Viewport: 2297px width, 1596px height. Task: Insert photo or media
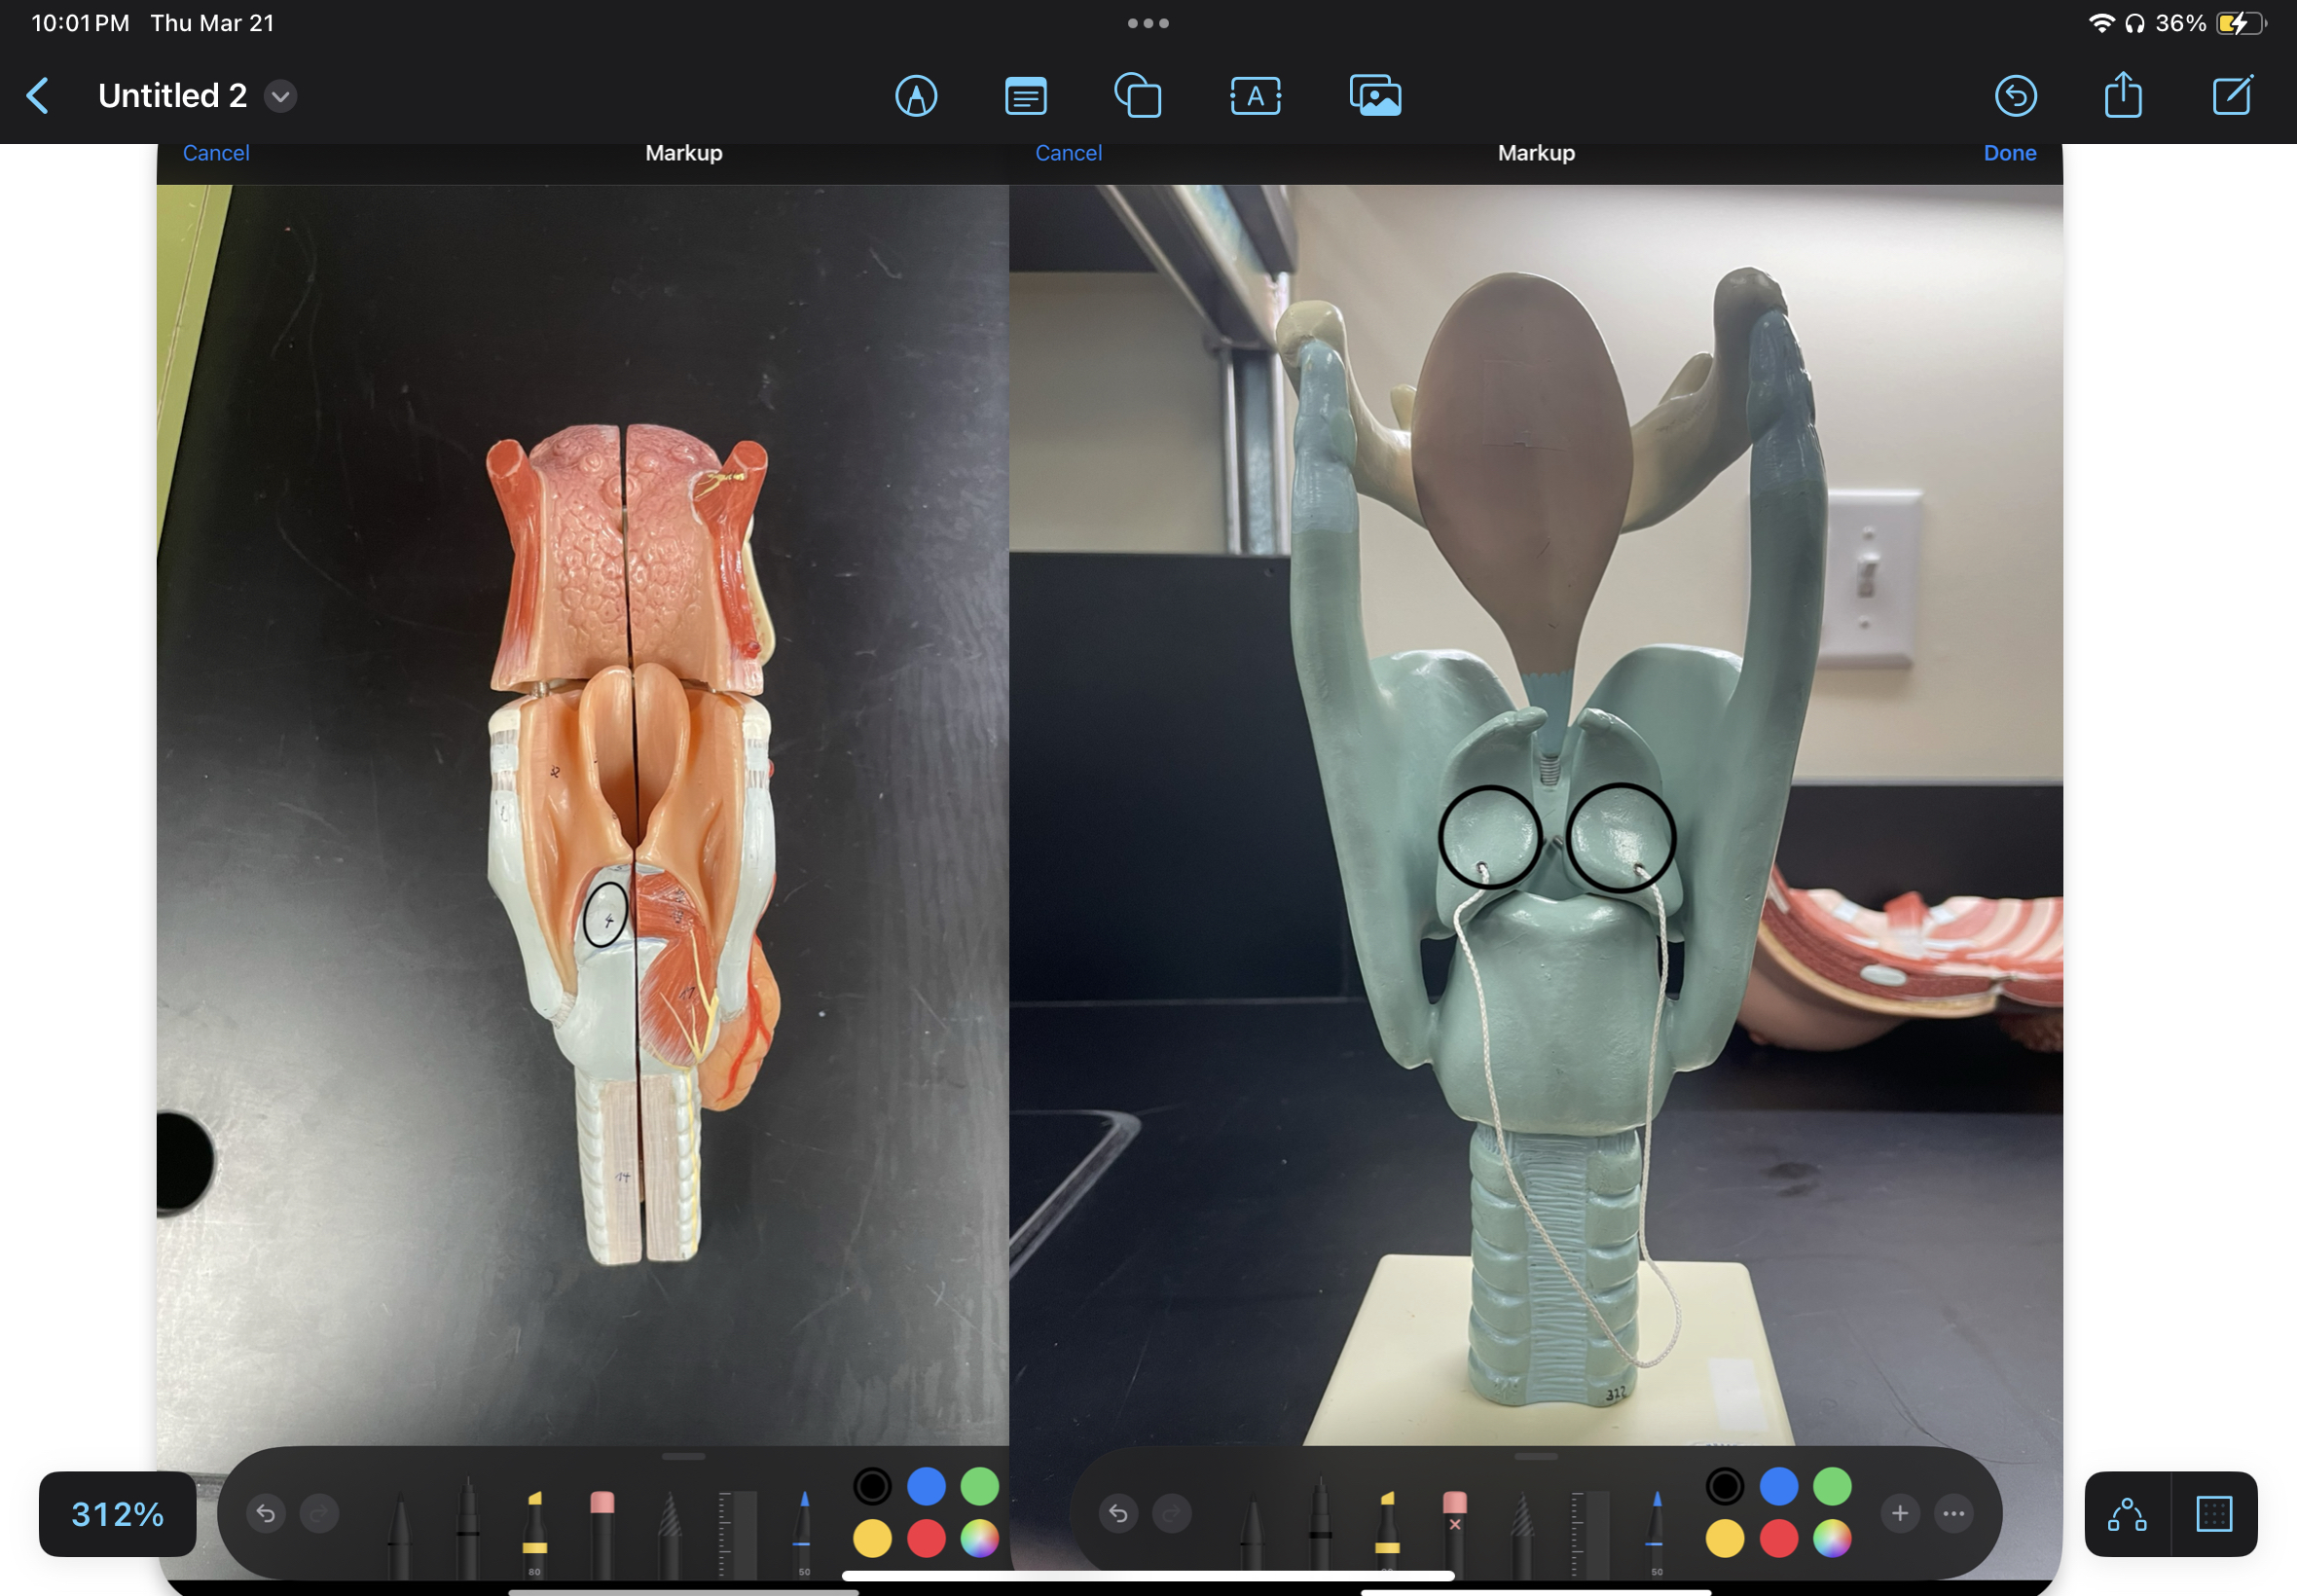pos(1375,96)
